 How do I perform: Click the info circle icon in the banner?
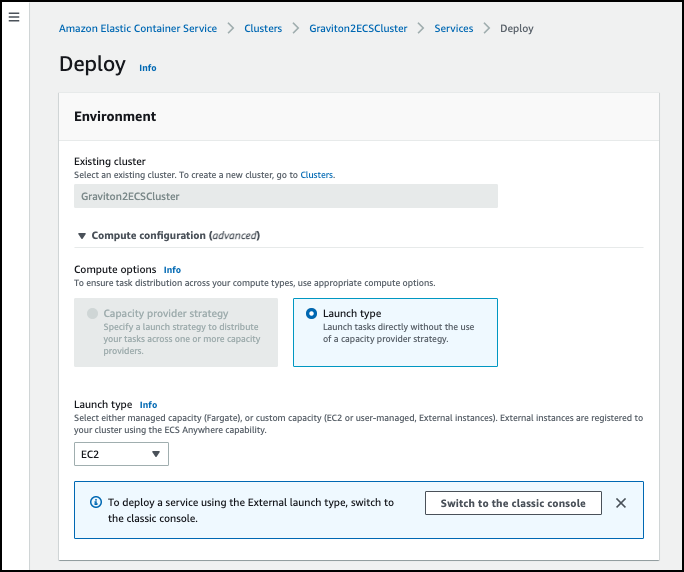pyautogui.click(x=96, y=502)
